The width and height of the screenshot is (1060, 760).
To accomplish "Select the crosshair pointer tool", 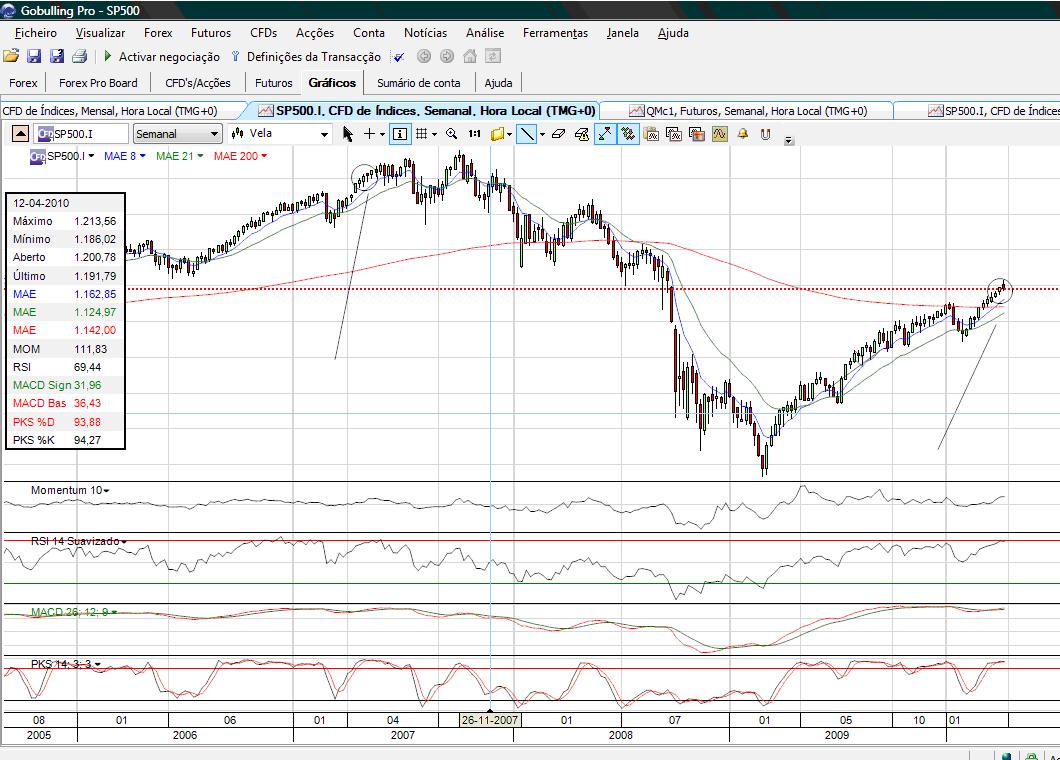I will 370,133.
